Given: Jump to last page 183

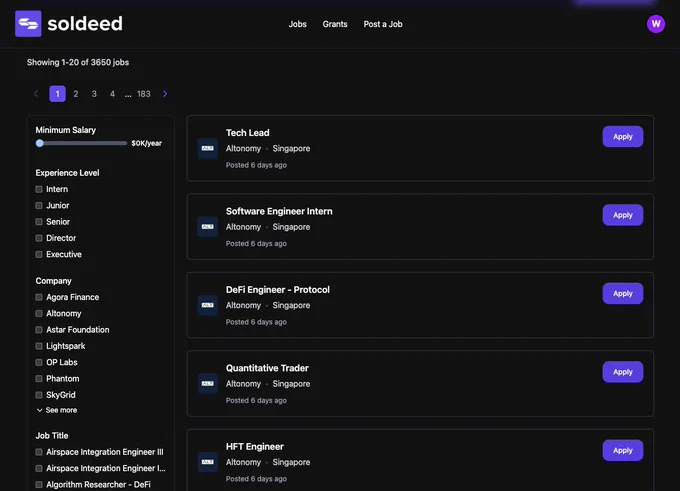Looking at the screenshot, I should pyautogui.click(x=144, y=94).
